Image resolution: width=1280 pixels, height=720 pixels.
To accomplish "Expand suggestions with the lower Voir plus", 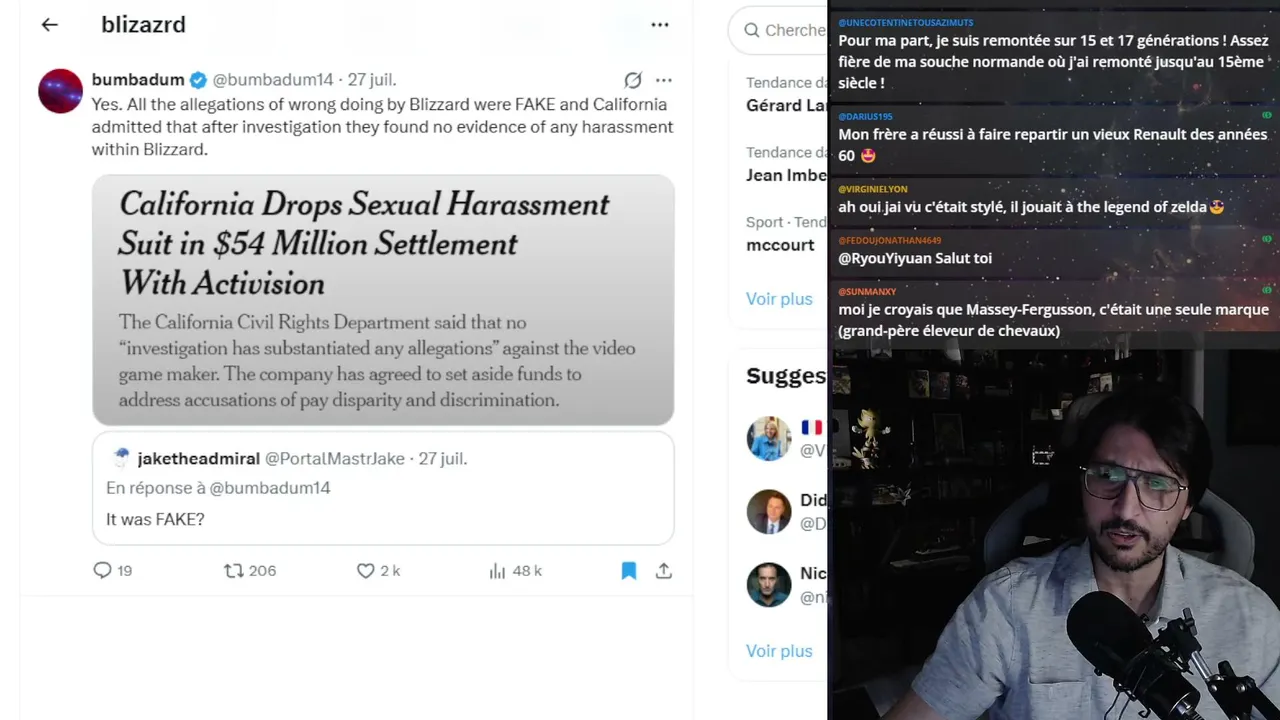I will tap(779, 650).
